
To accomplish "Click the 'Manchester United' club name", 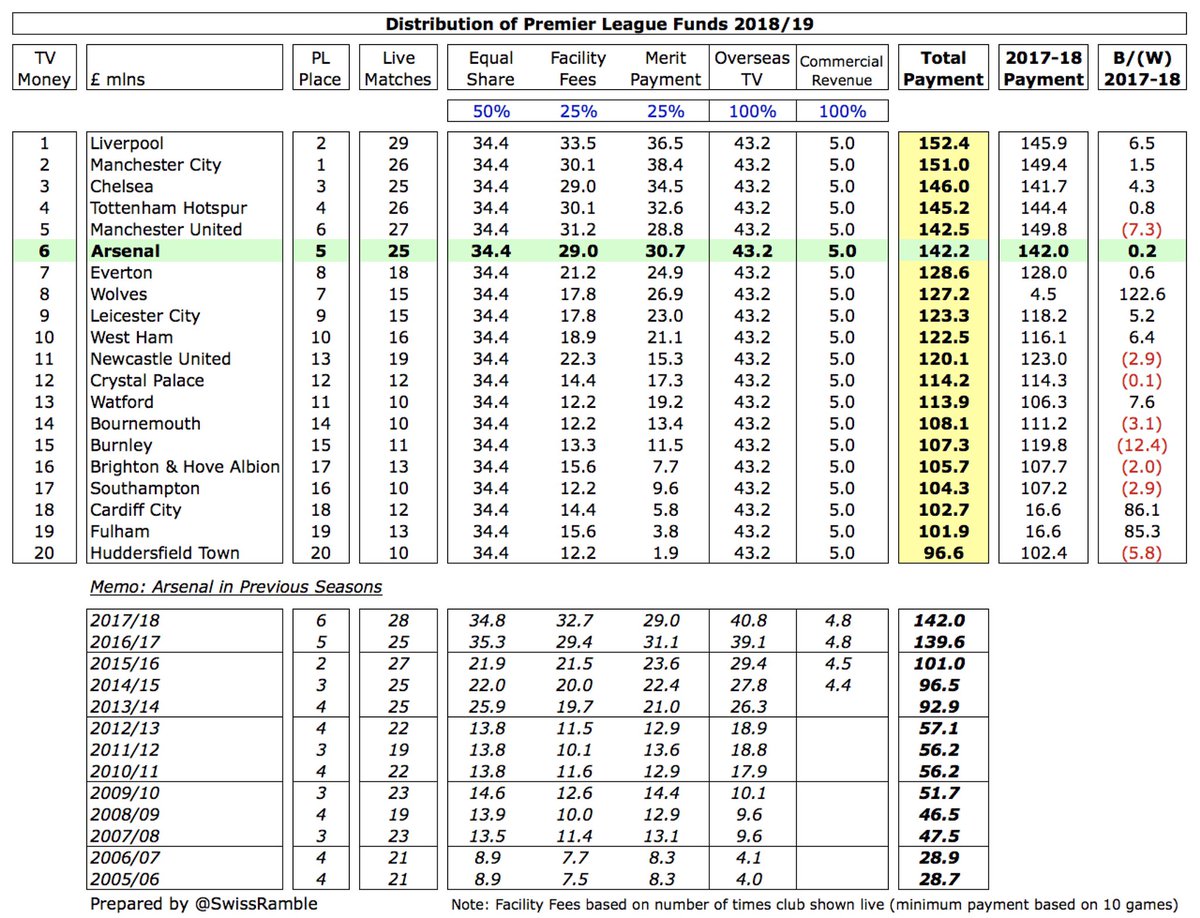I will point(165,229).
